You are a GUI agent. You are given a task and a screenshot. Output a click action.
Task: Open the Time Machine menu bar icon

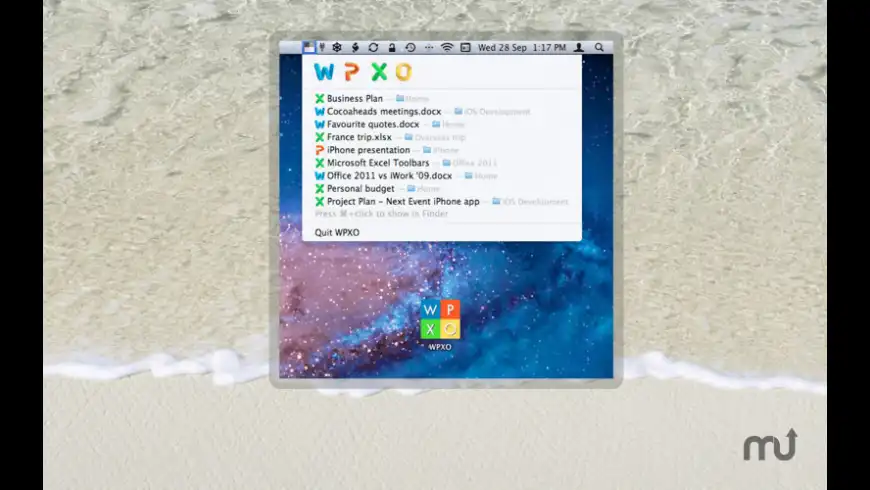pos(410,47)
